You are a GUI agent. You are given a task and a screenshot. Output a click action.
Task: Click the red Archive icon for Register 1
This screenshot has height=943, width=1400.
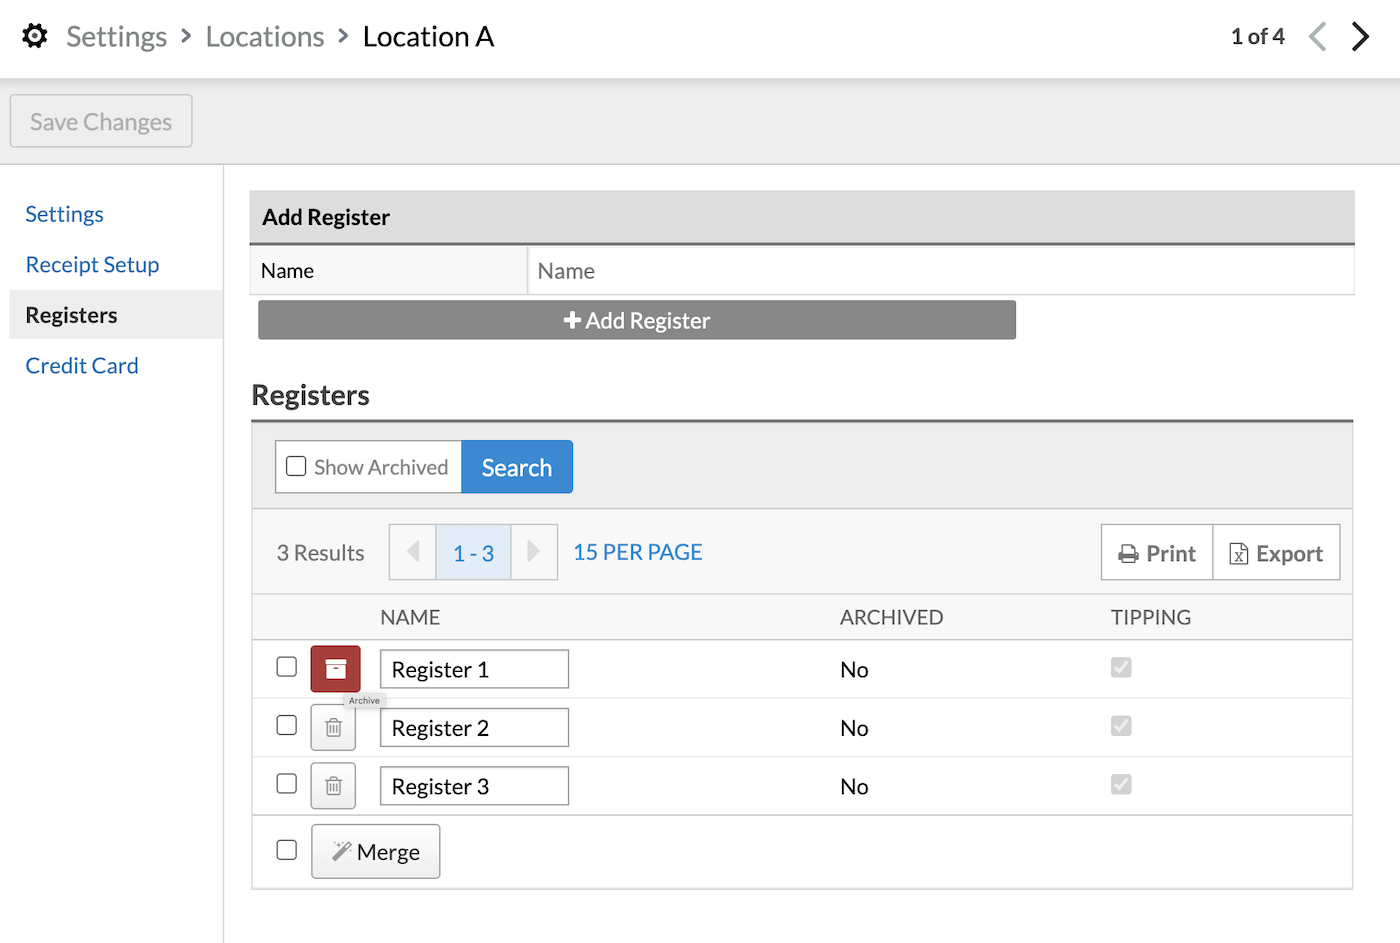click(335, 669)
